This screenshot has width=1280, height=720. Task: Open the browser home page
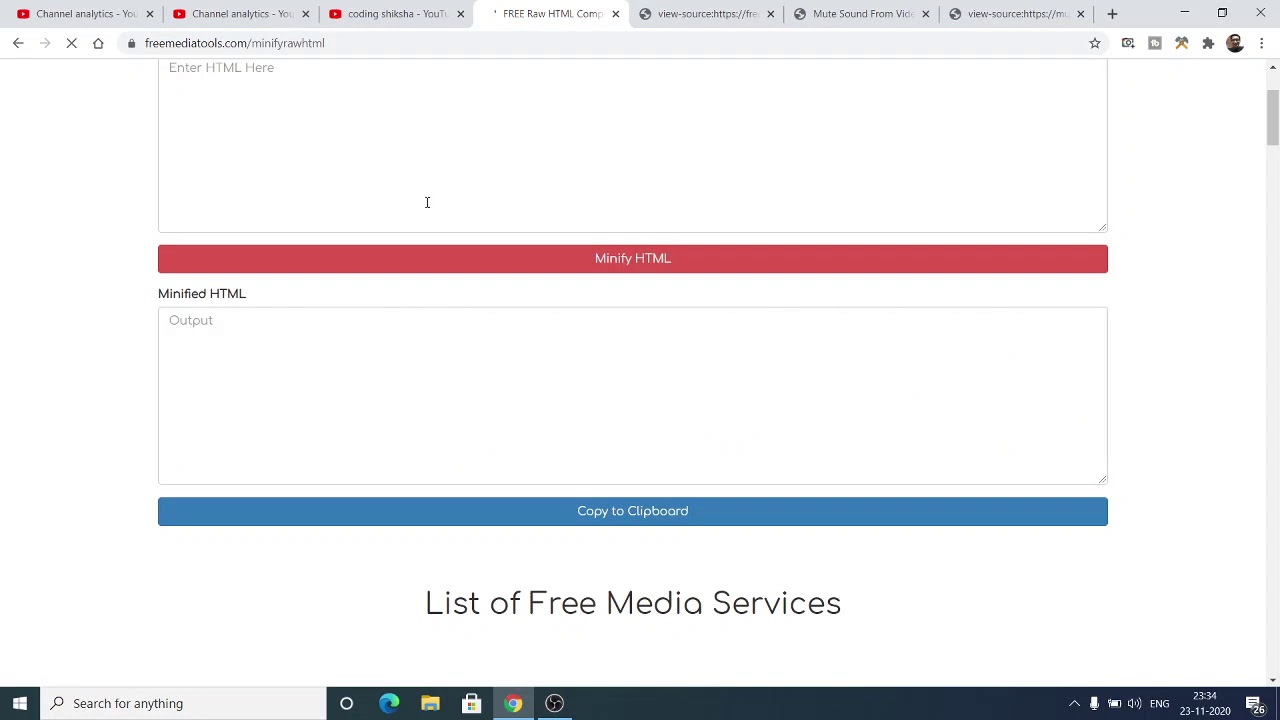tap(98, 43)
